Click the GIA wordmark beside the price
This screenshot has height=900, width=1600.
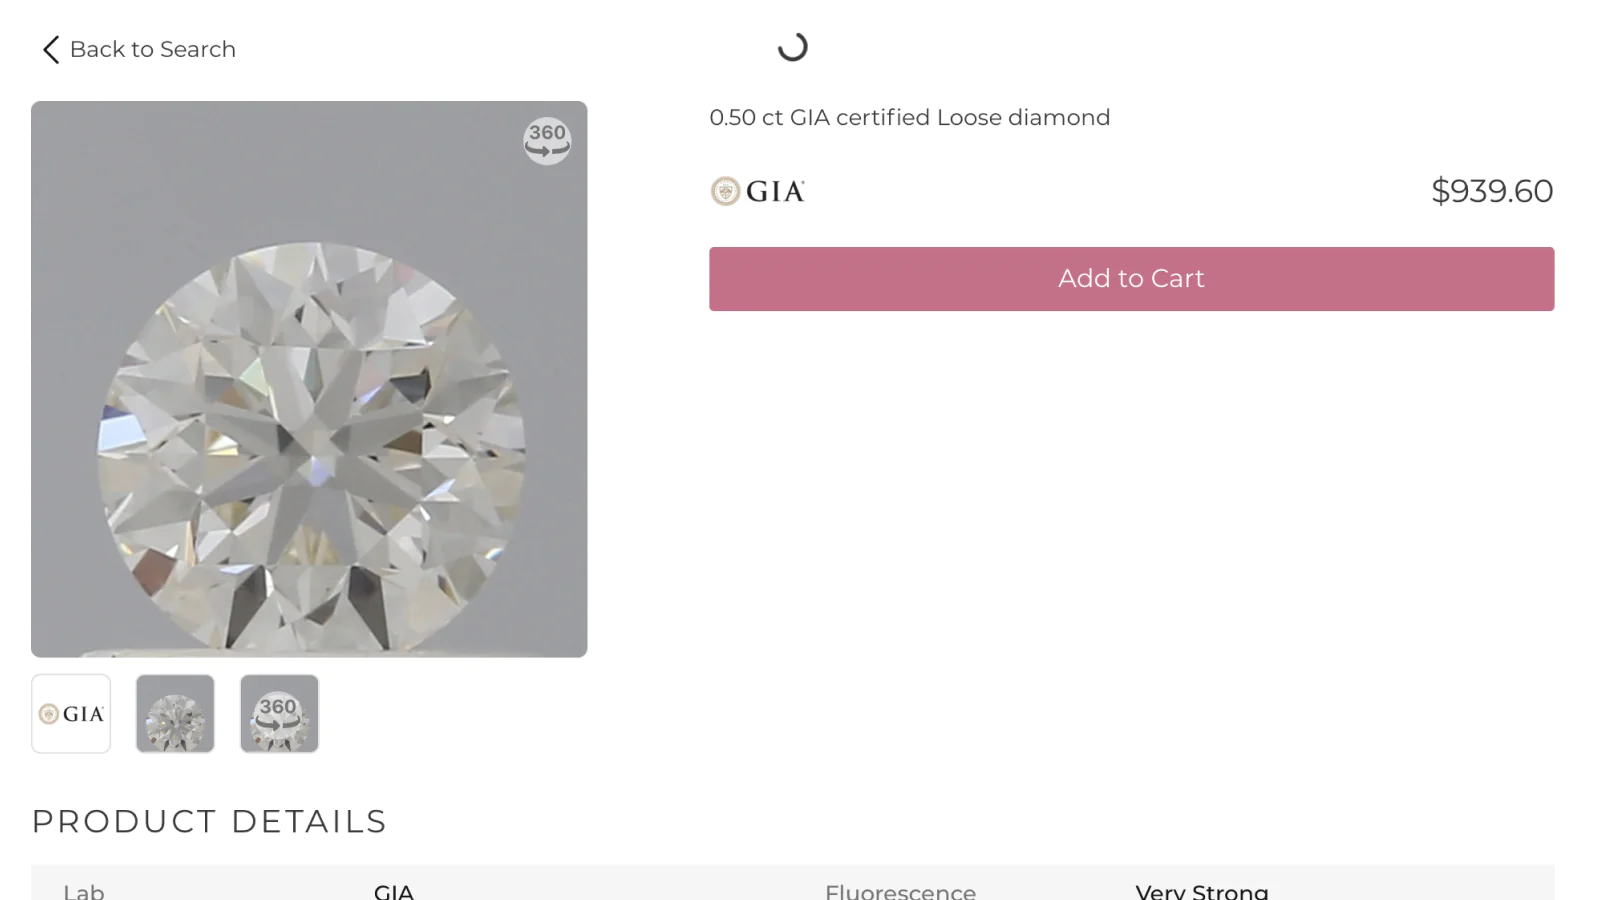[x=775, y=191]
